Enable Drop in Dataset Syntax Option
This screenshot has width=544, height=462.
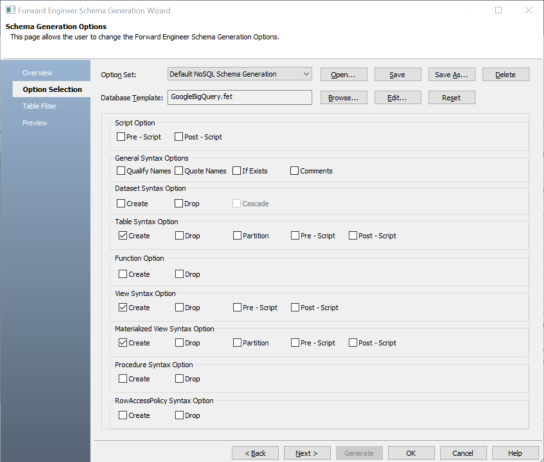click(179, 203)
